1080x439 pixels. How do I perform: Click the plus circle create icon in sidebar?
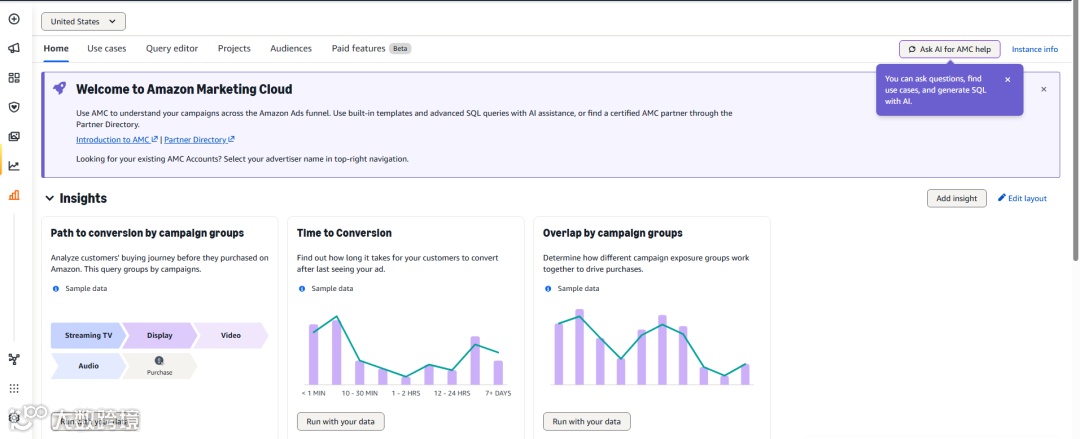tap(14, 19)
